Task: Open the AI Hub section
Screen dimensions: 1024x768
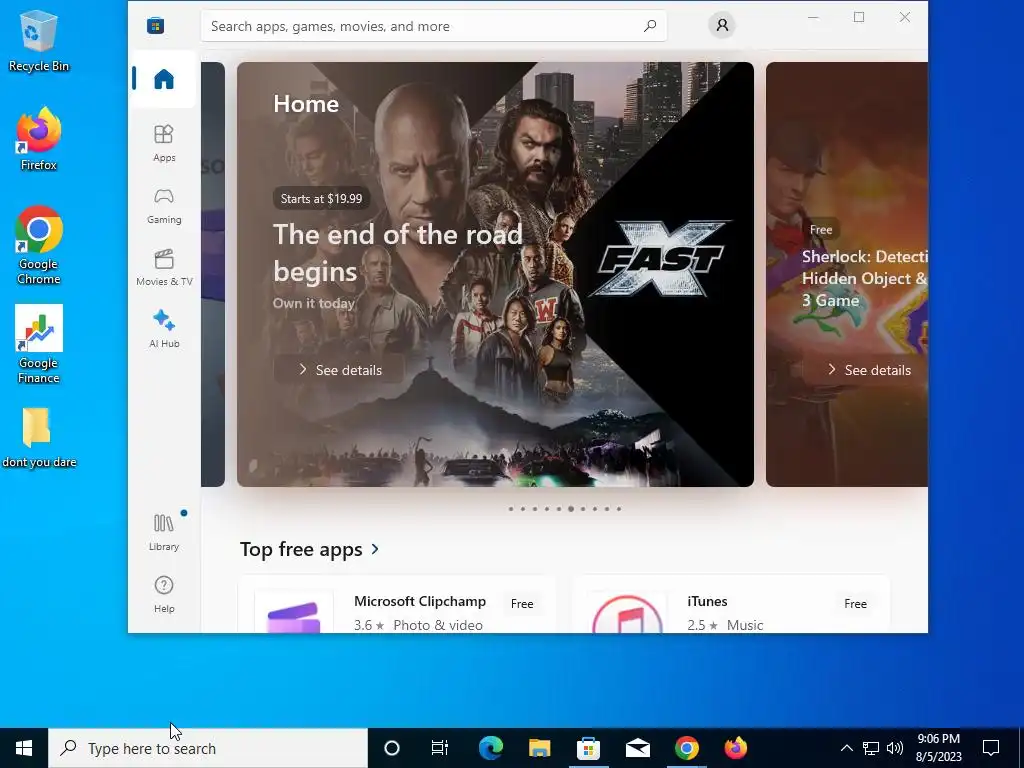Action: tap(164, 329)
